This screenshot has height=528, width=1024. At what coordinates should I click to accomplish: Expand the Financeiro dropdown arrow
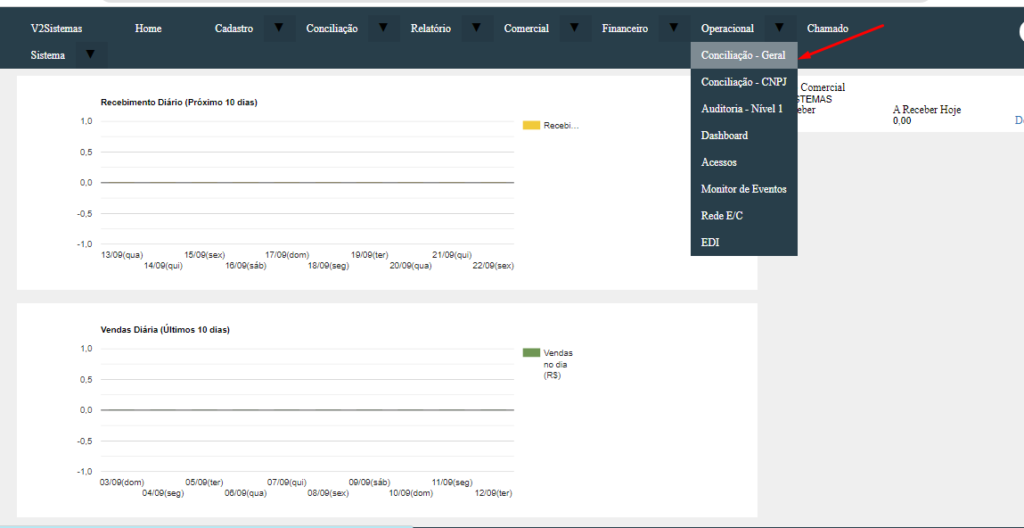click(x=673, y=28)
